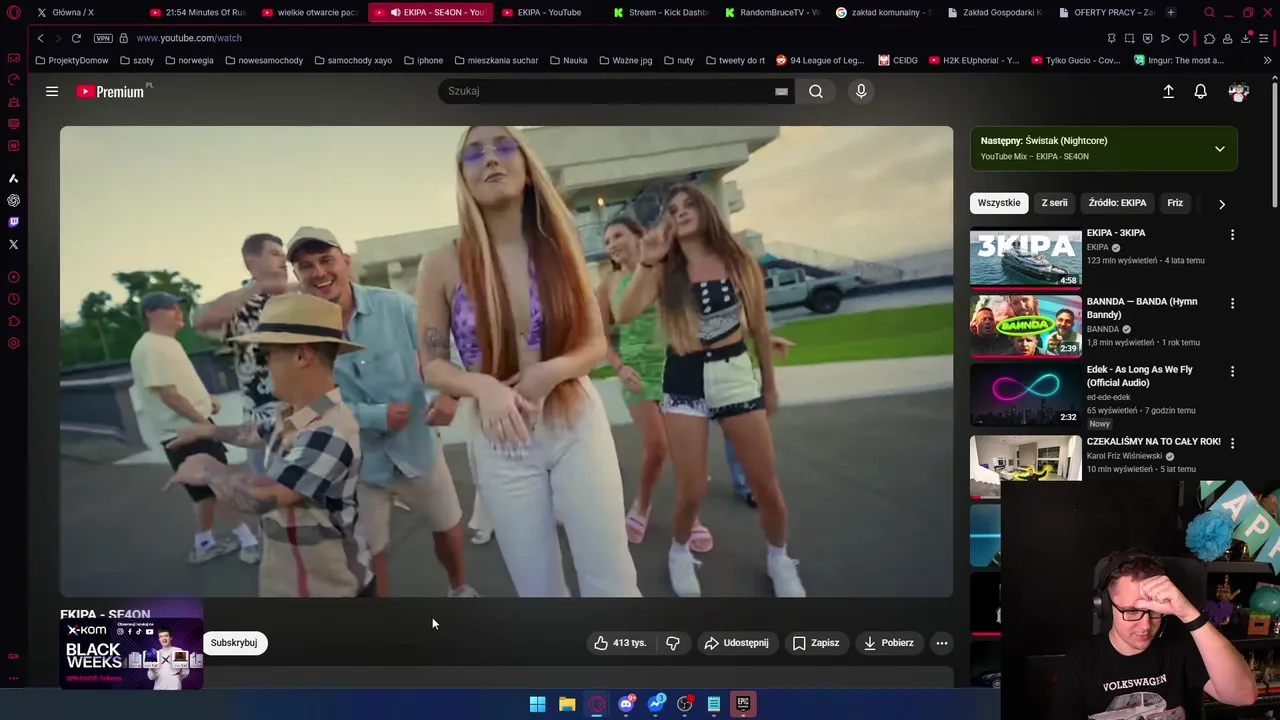This screenshot has width=1280, height=720.
Task: Open the EKIPA - 3KIPA video thumbnail
Action: point(1025,258)
